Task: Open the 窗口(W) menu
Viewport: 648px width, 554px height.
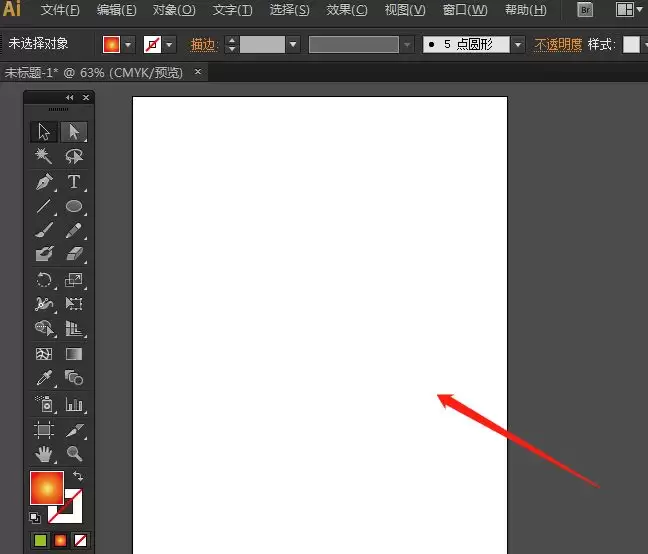Action: [465, 10]
